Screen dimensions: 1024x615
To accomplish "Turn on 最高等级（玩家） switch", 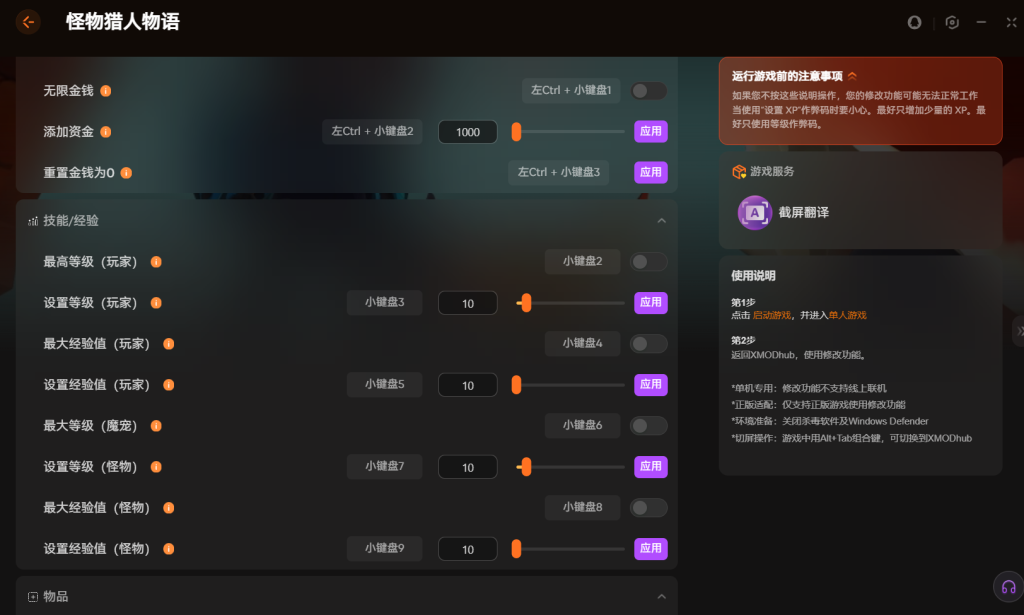I will coord(648,262).
